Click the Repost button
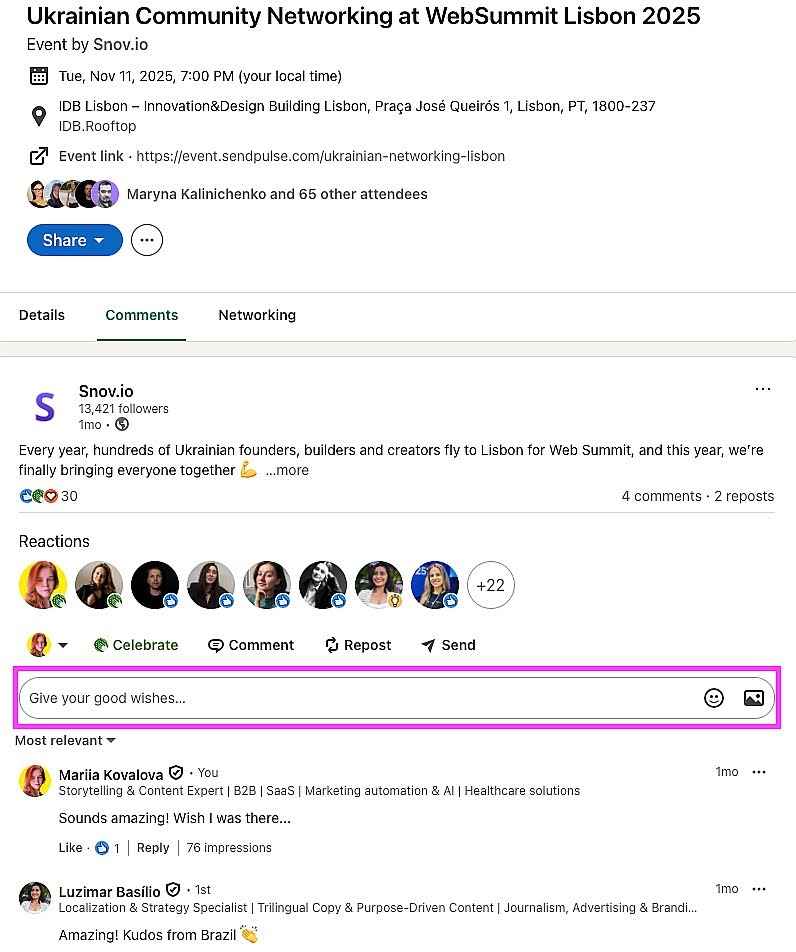Screen dimensions: 796x952 click(x=358, y=645)
